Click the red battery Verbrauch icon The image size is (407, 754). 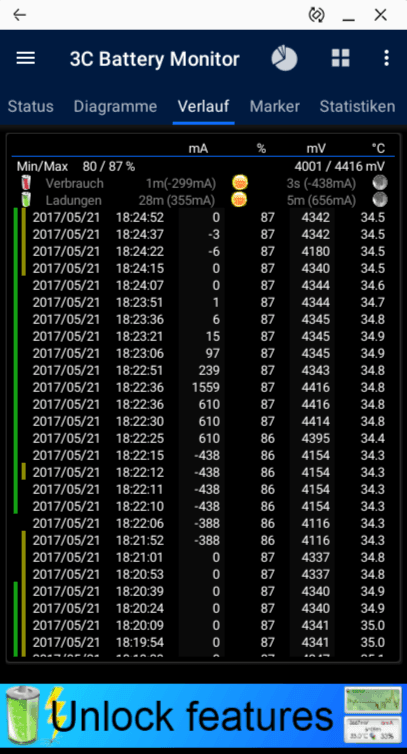coord(26,183)
